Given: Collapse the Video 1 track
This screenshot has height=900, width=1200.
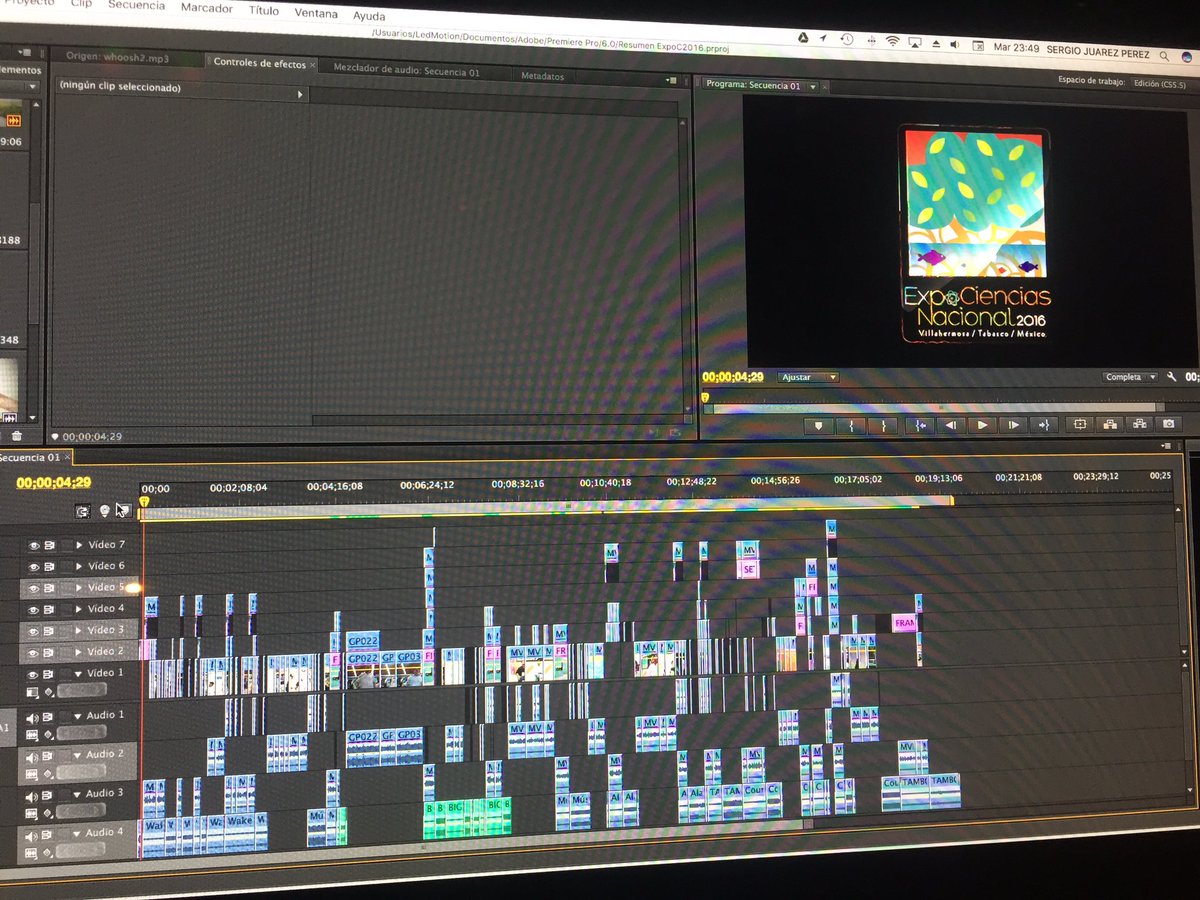Looking at the screenshot, I should [79, 673].
